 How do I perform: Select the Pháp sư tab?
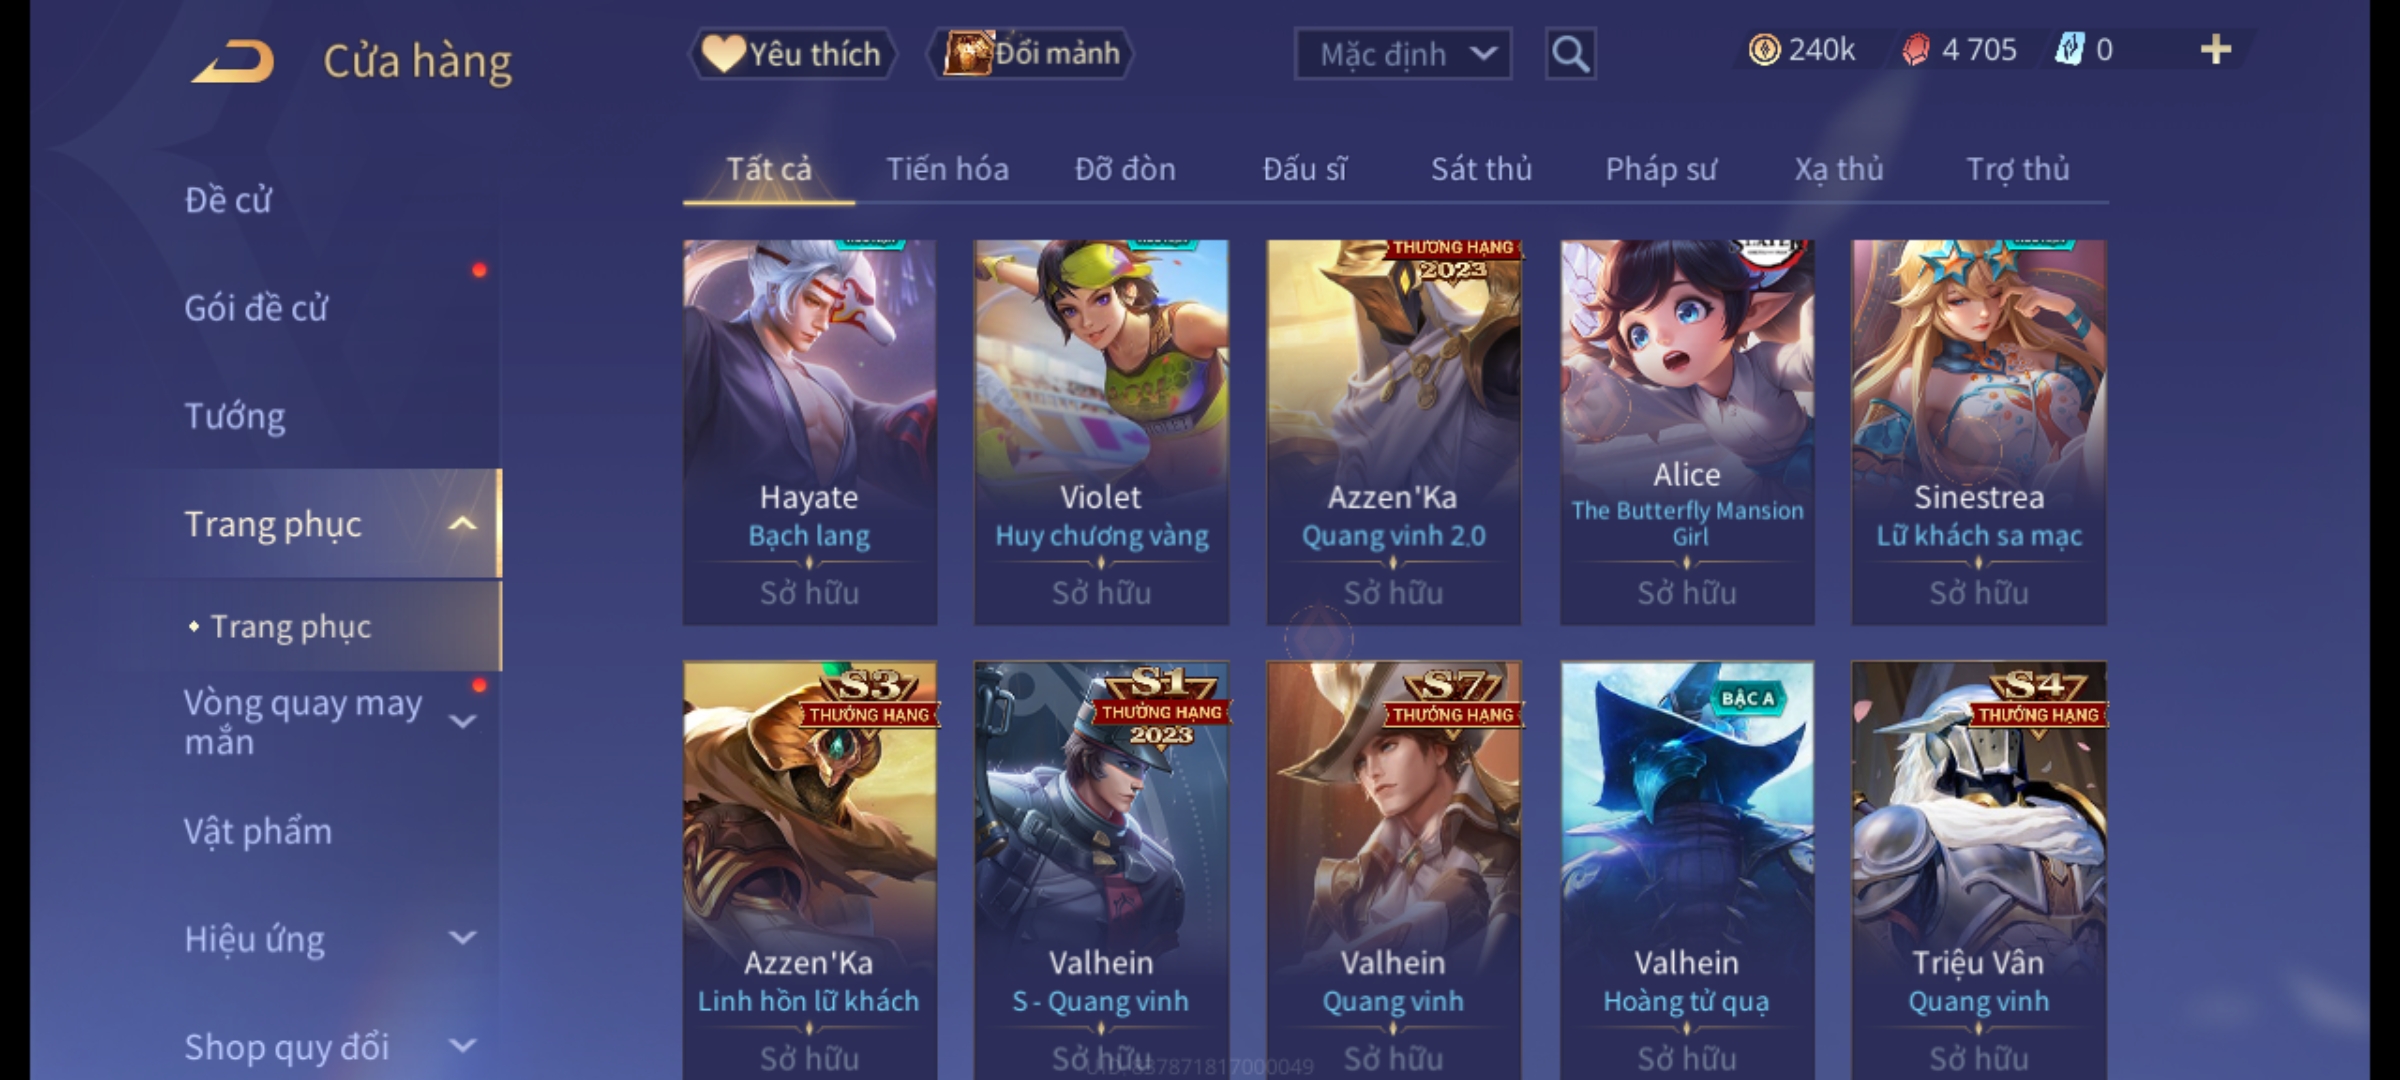coord(1661,169)
